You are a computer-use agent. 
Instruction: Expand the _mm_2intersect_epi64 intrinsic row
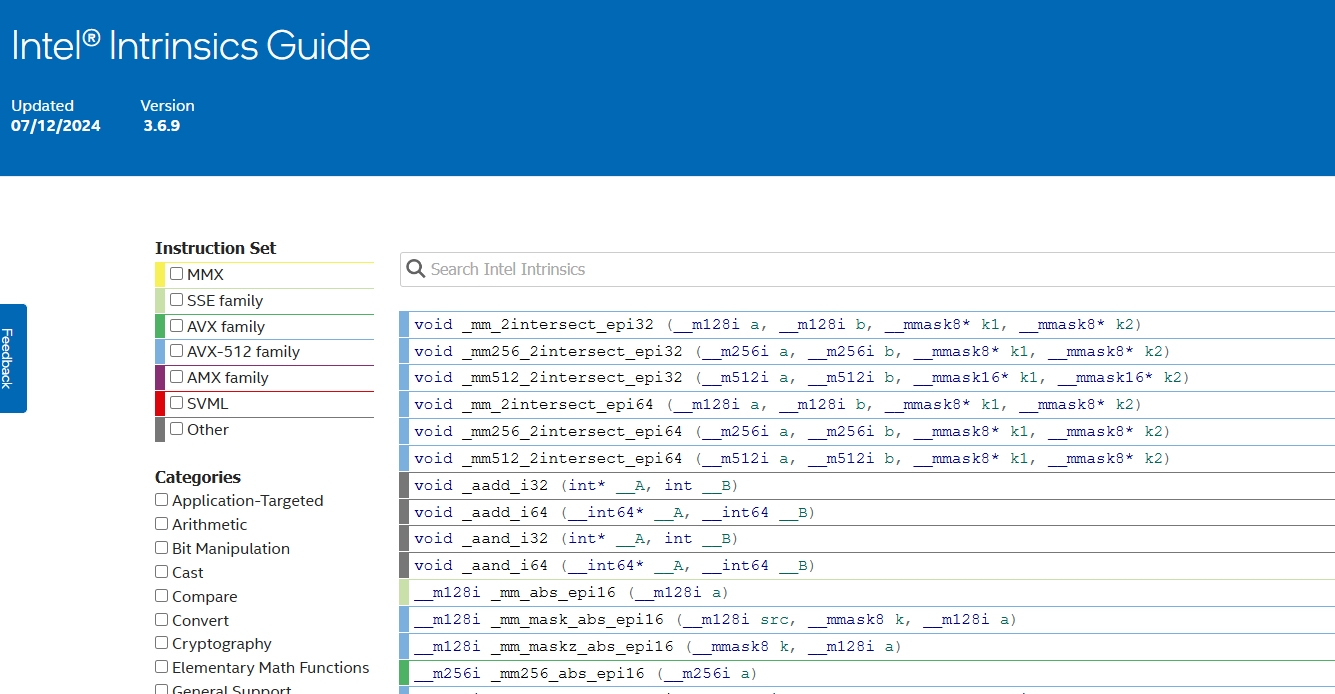pyautogui.click(x=867, y=405)
